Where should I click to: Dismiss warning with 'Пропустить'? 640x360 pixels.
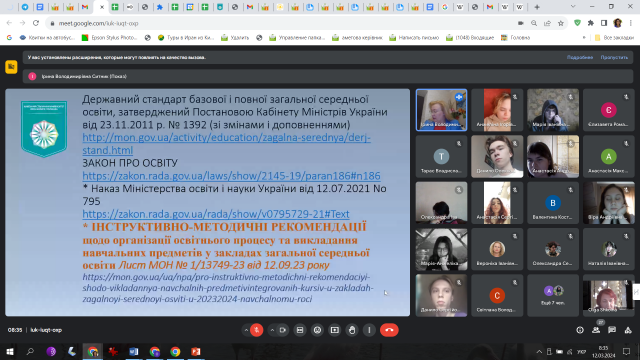pyautogui.click(x=614, y=58)
